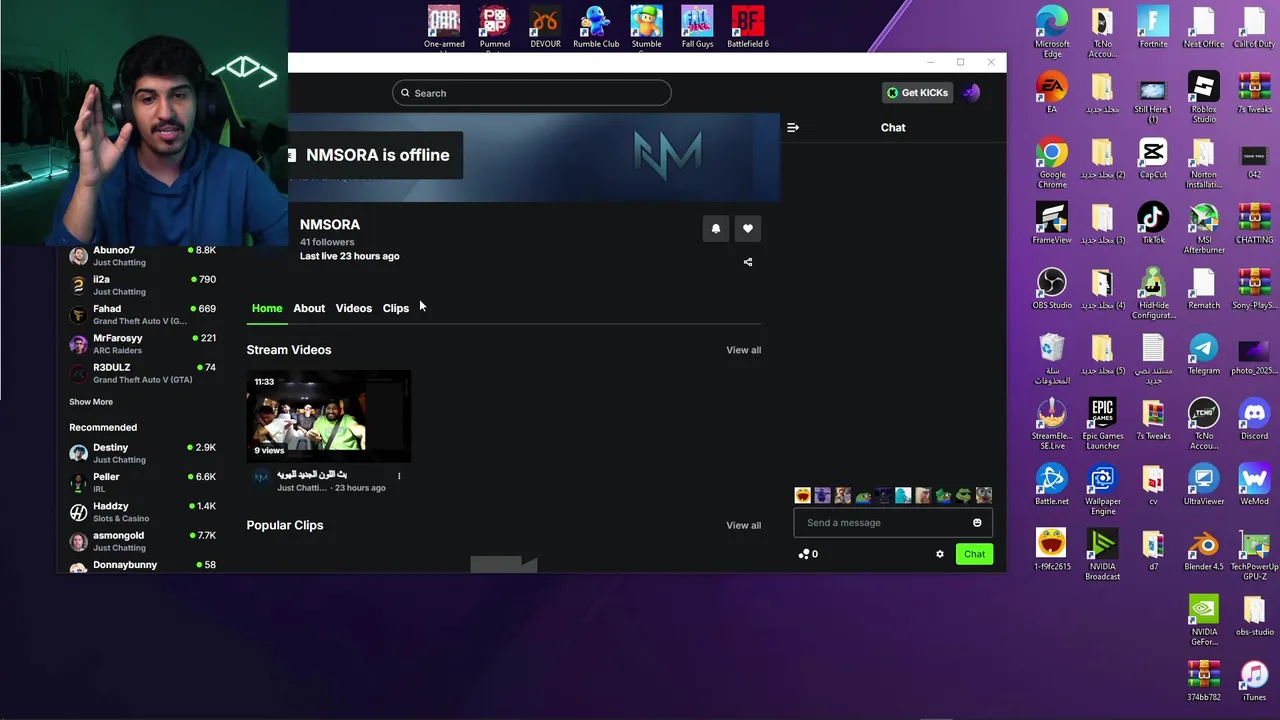Collapse the chat panel with the arrow icon
The image size is (1280, 720).
pos(793,128)
